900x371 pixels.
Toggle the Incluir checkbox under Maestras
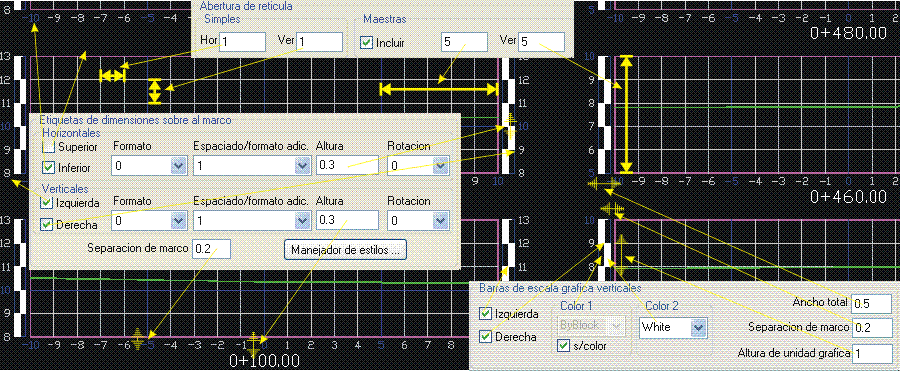coord(366,42)
